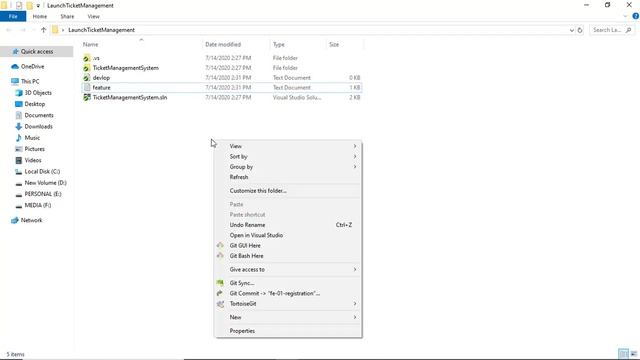
Task: Expand the Sort by submenu
Action: click(x=355, y=157)
